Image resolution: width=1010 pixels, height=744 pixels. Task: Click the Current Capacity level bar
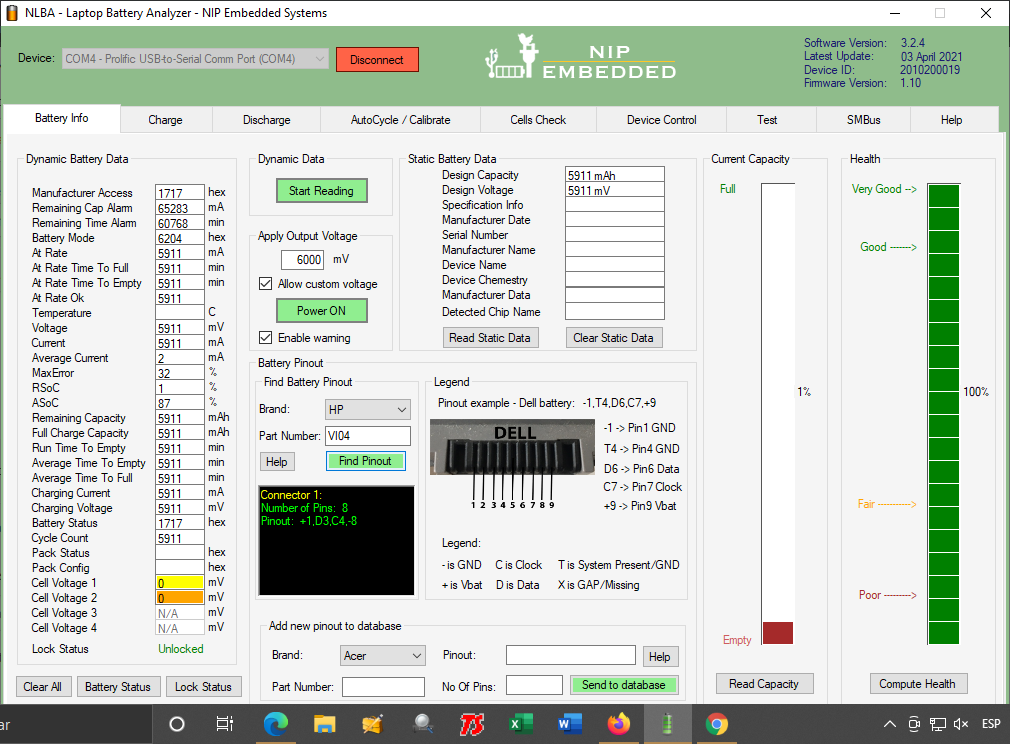777,414
